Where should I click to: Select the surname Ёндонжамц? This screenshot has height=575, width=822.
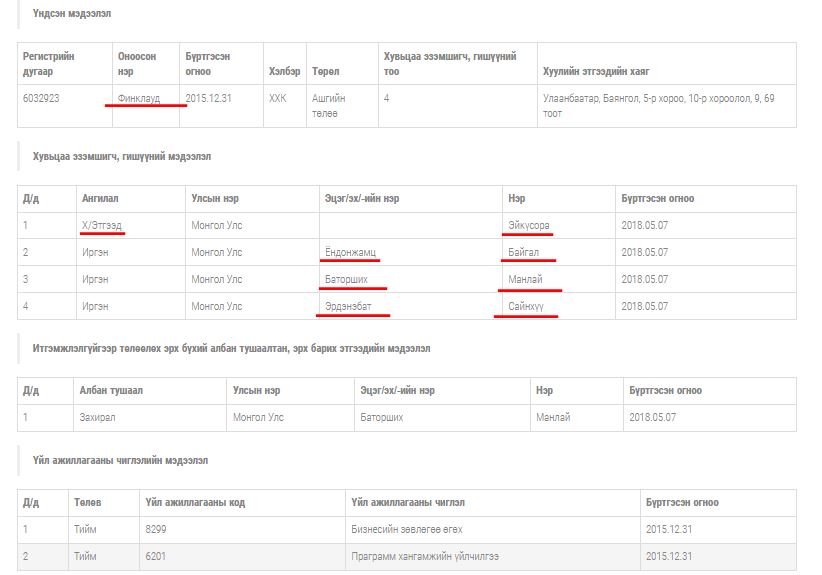click(x=349, y=252)
